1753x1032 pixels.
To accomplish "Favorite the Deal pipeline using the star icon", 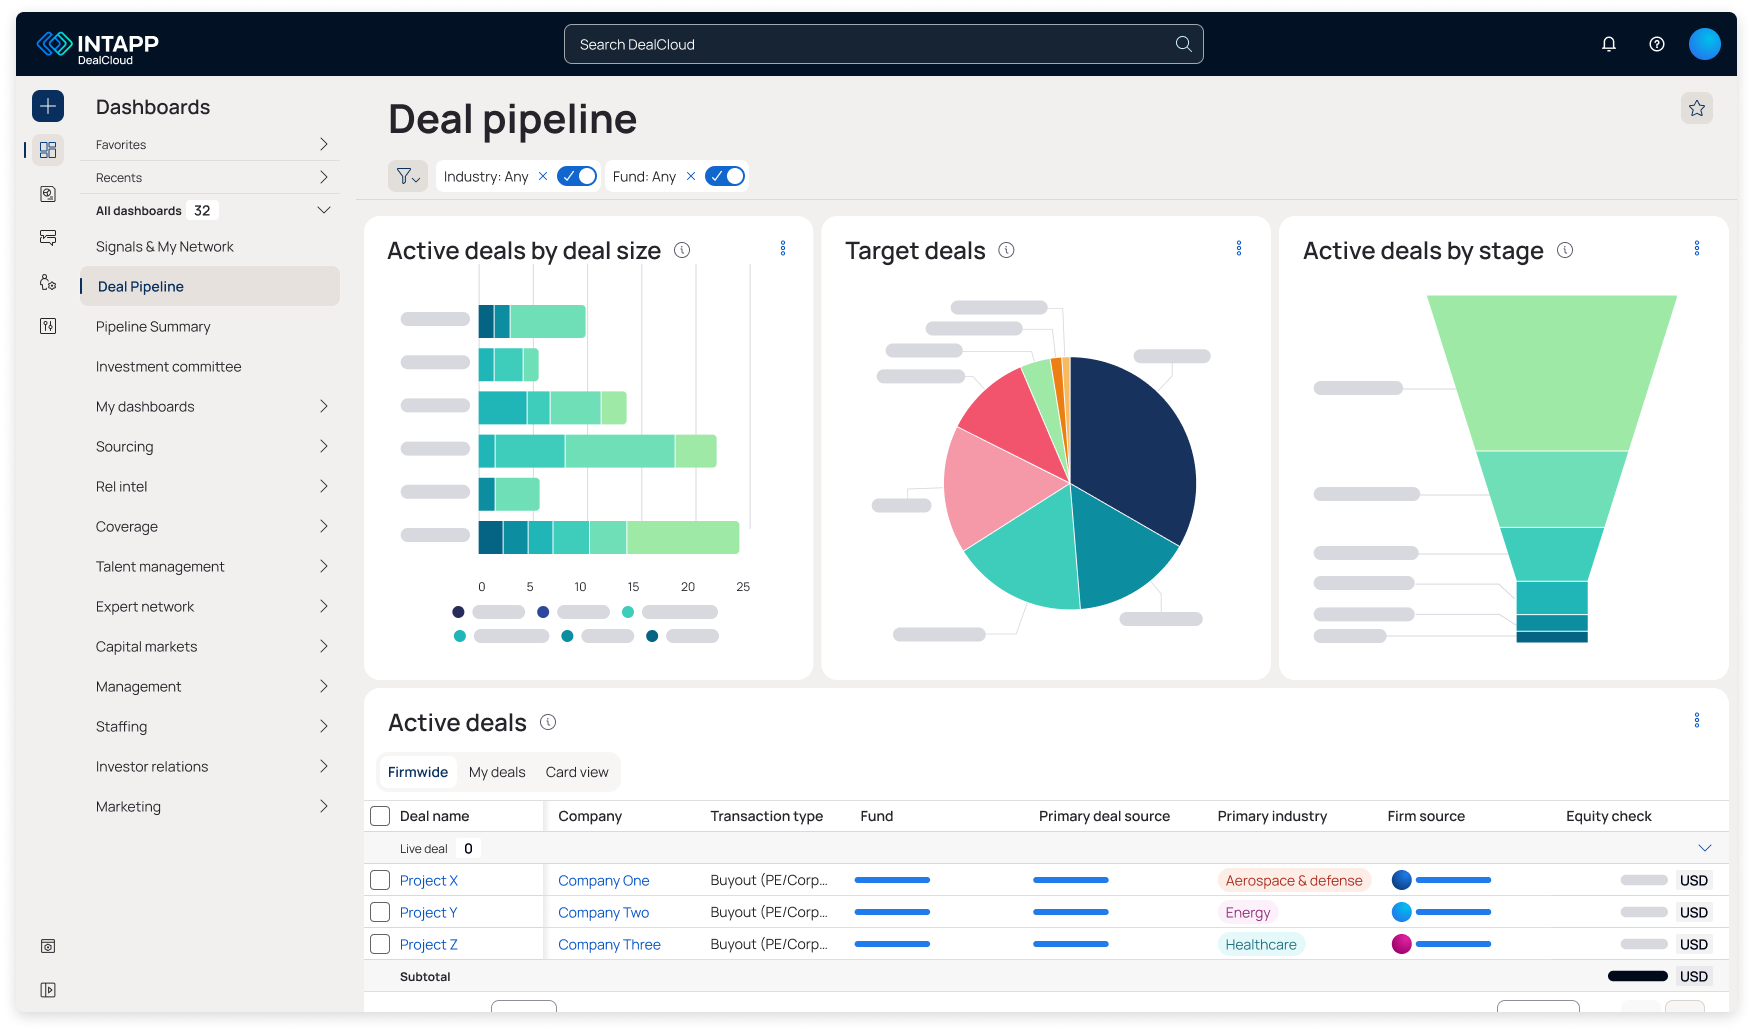I will (1696, 107).
